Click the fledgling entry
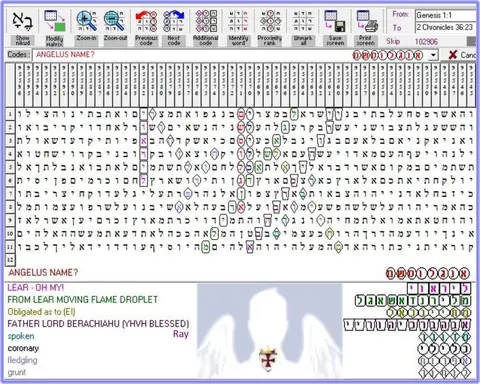 pos(22,360)
